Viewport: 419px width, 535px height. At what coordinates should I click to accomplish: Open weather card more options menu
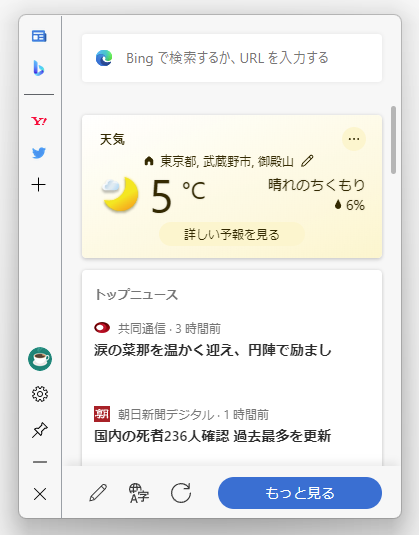coord(354,139)
